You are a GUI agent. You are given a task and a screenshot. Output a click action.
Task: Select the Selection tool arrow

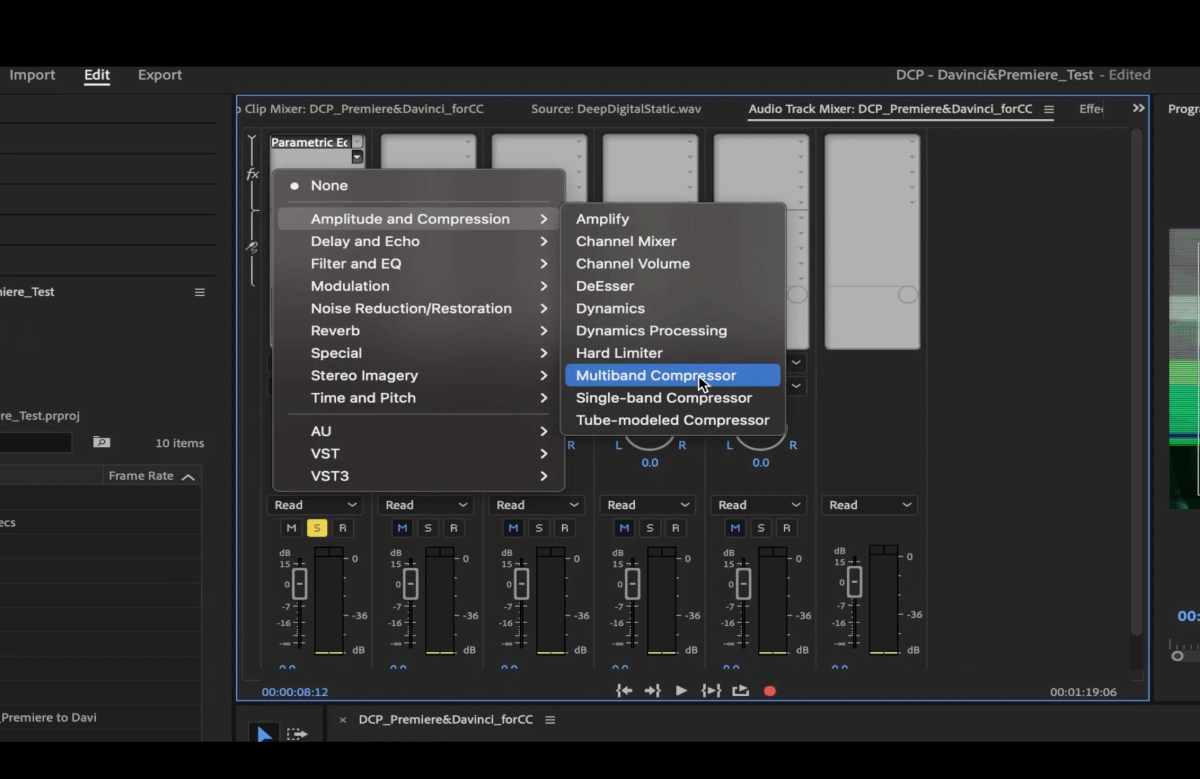coord(264,735)
